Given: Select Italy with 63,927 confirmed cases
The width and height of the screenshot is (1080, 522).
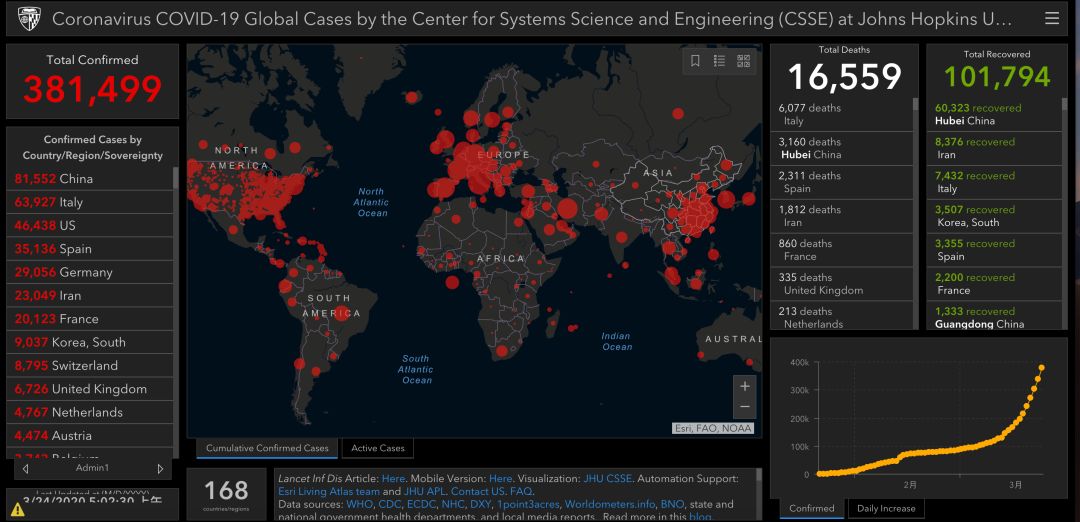Looking at the screenshot, I should 90,202.
